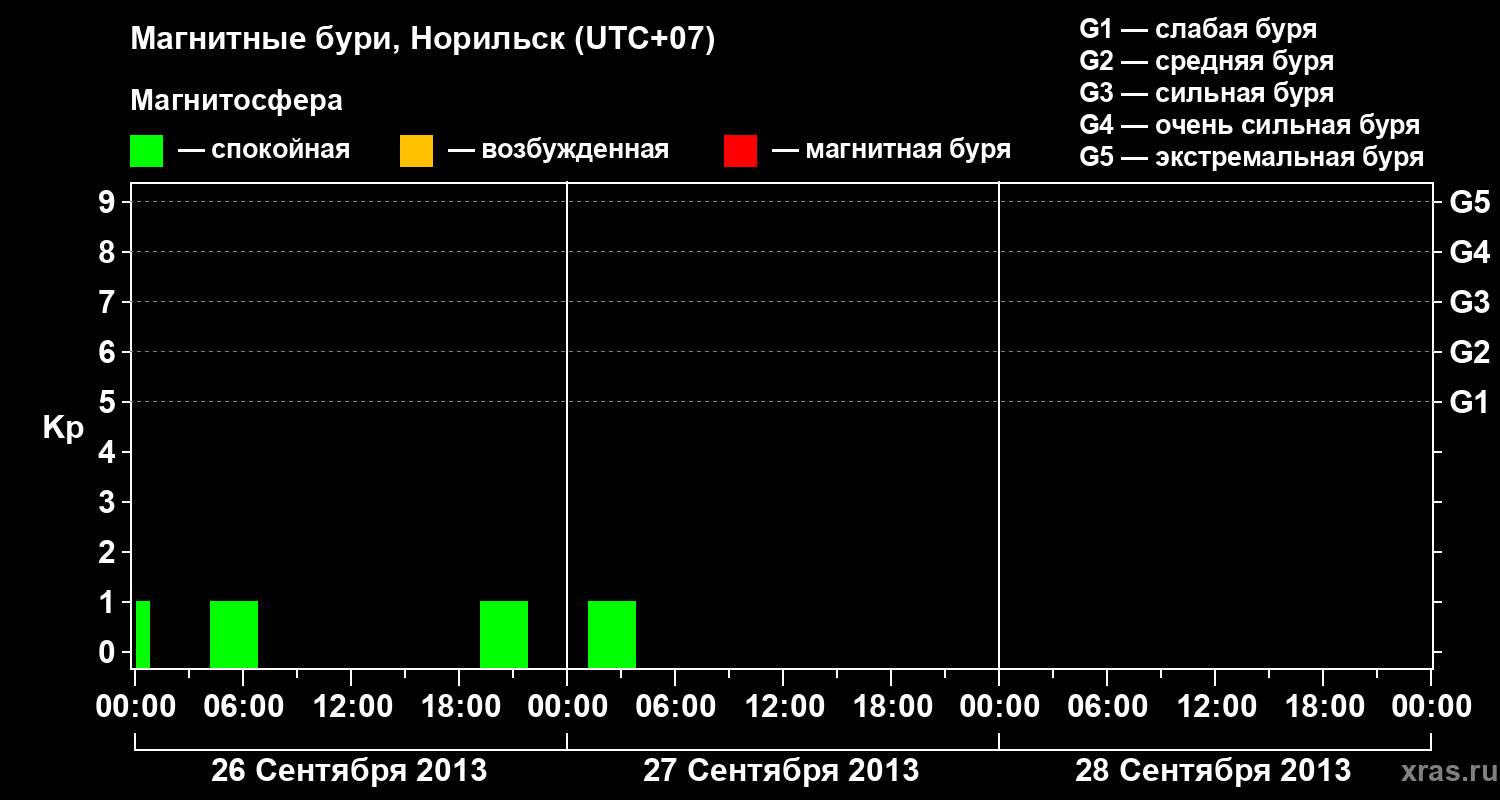Screen dimensions: 1500x800
Task: Click the '12:00' time label under 28 September
Action: click(1215, 706)
